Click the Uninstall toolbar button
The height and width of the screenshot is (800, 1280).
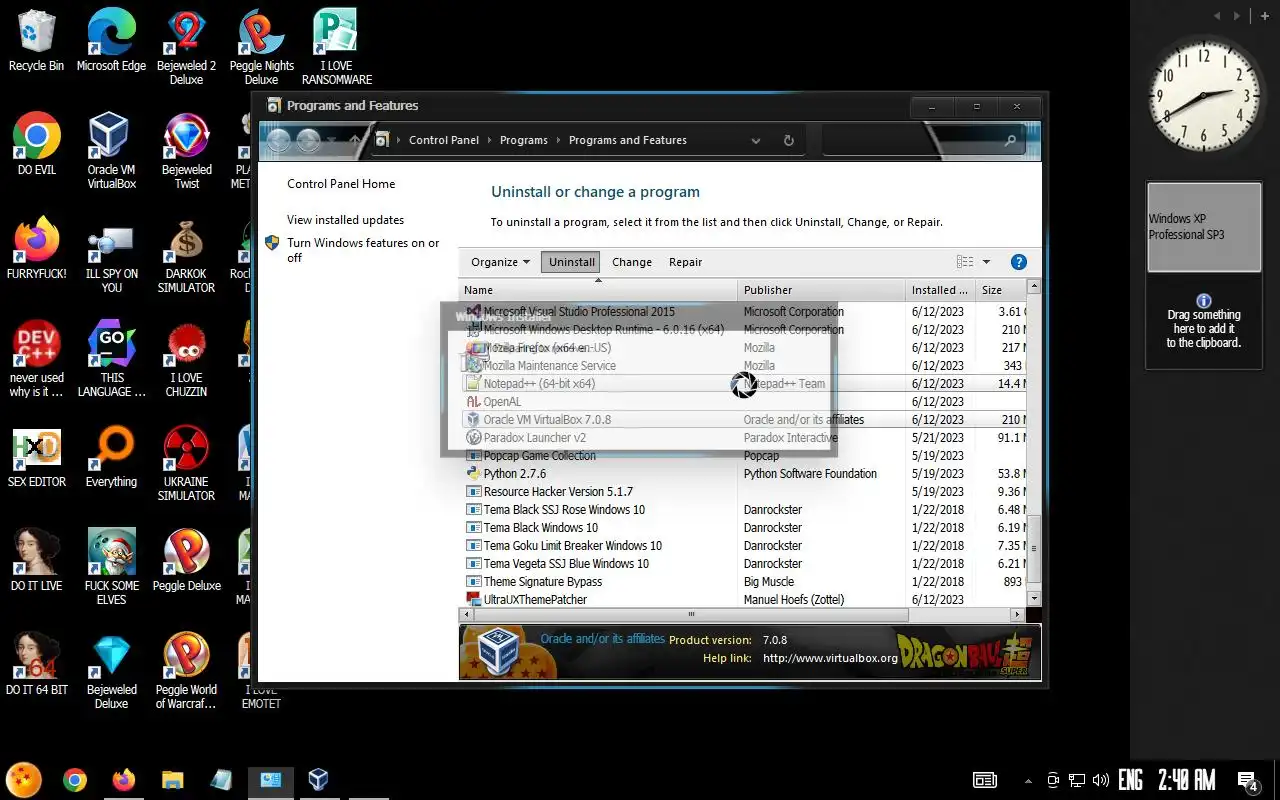(x=572, y=262)
